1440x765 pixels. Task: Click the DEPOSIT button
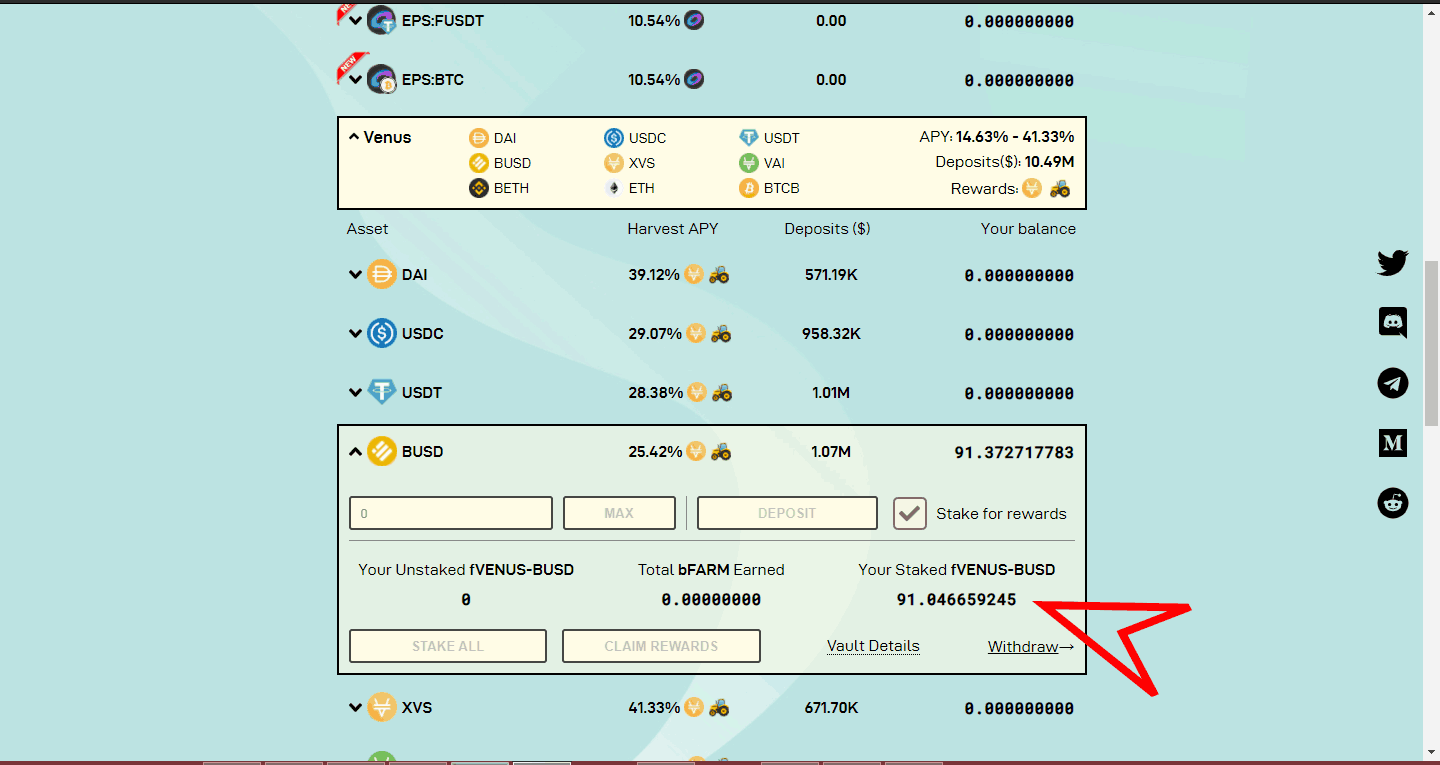point(787,513)
